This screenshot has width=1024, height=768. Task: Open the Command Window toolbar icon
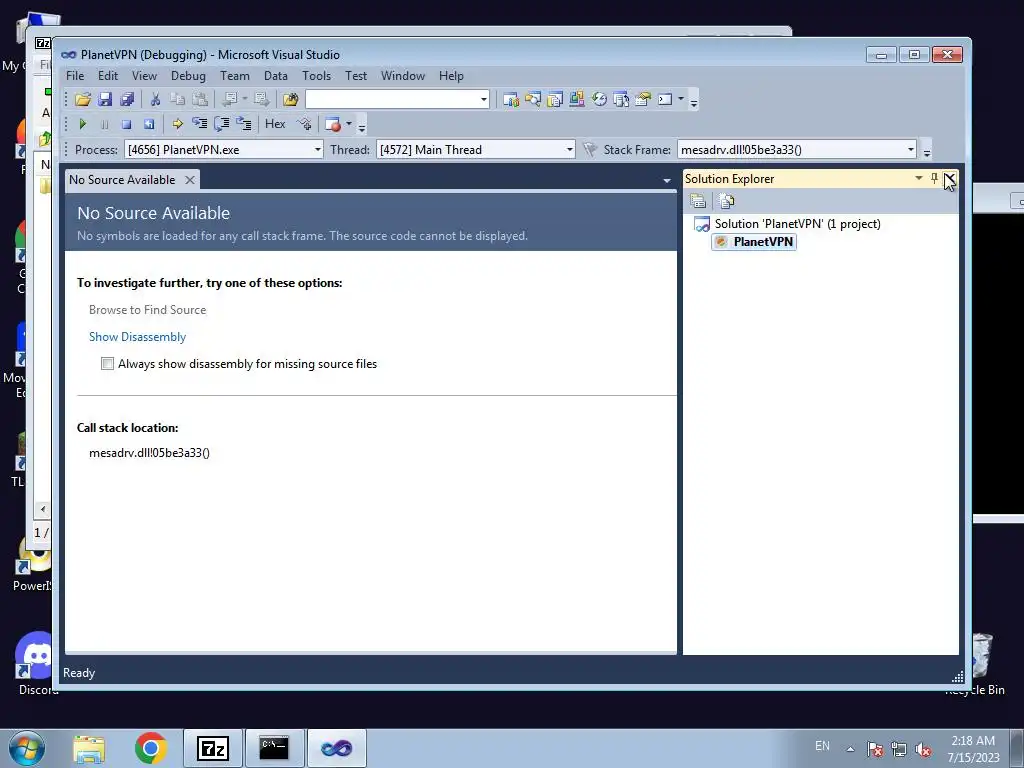pyautogui.click(x=665, y=99)
